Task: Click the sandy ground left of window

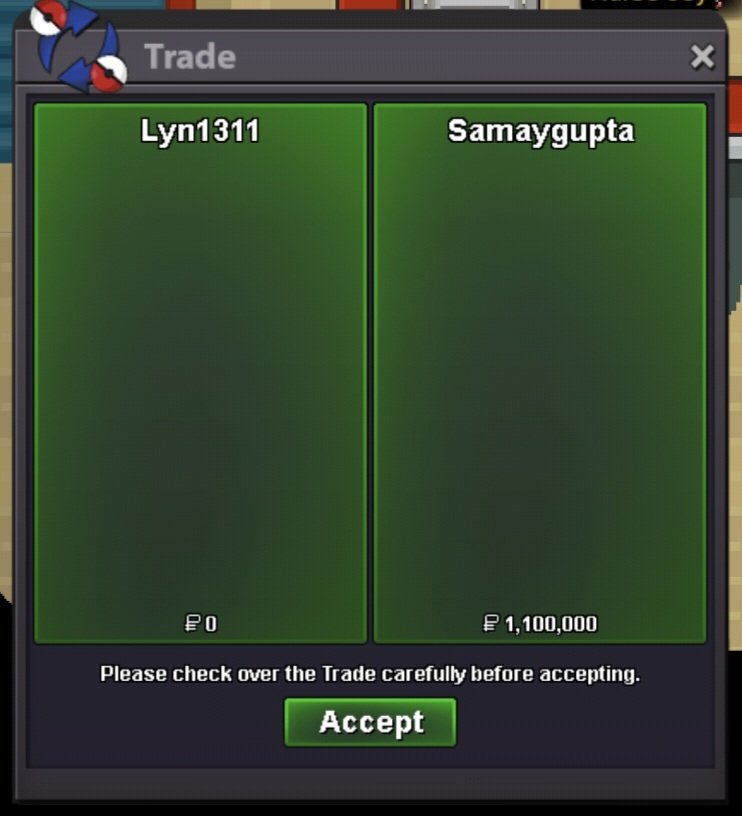Action: [6, 364]
